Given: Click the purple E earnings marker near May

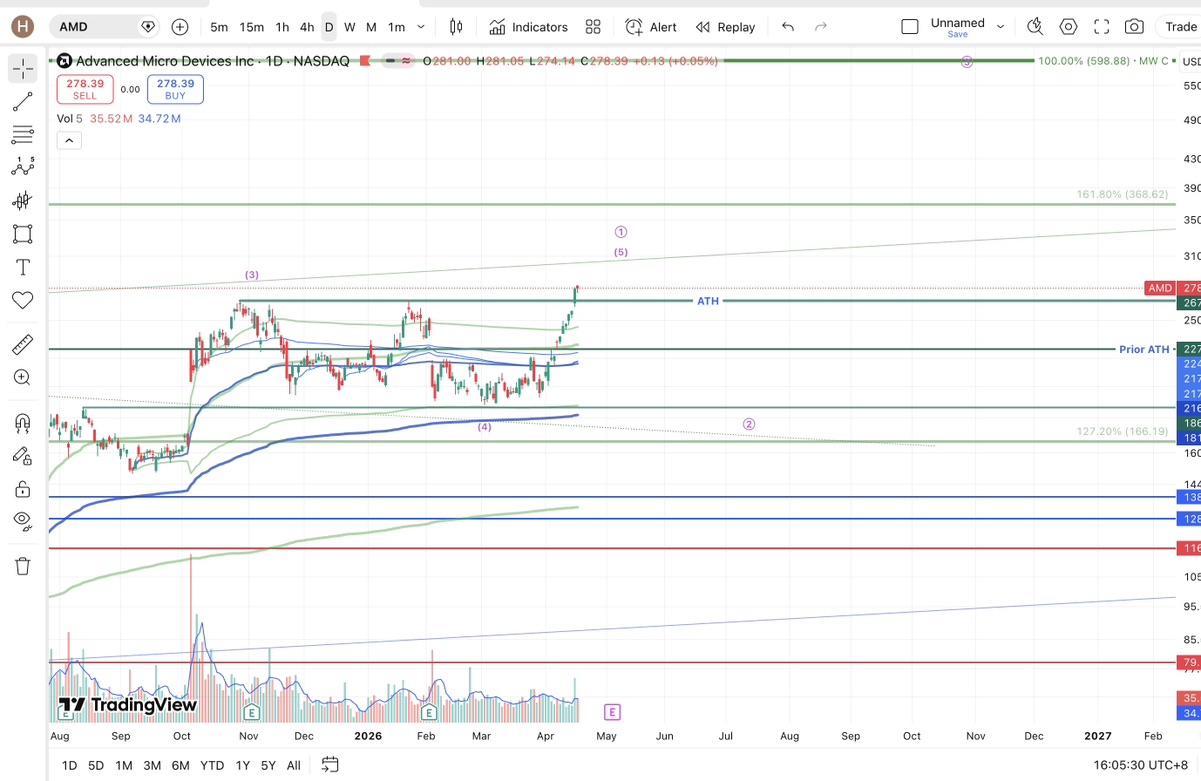Looking at the screenshot, I should [613, 712].
